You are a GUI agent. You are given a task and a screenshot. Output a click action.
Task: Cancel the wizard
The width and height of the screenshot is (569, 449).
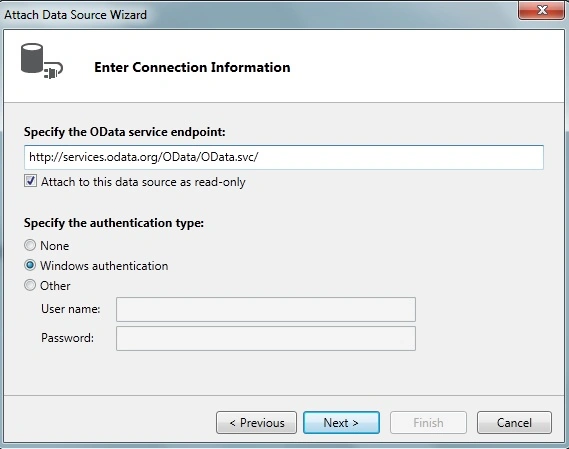(x=514, y=423)
